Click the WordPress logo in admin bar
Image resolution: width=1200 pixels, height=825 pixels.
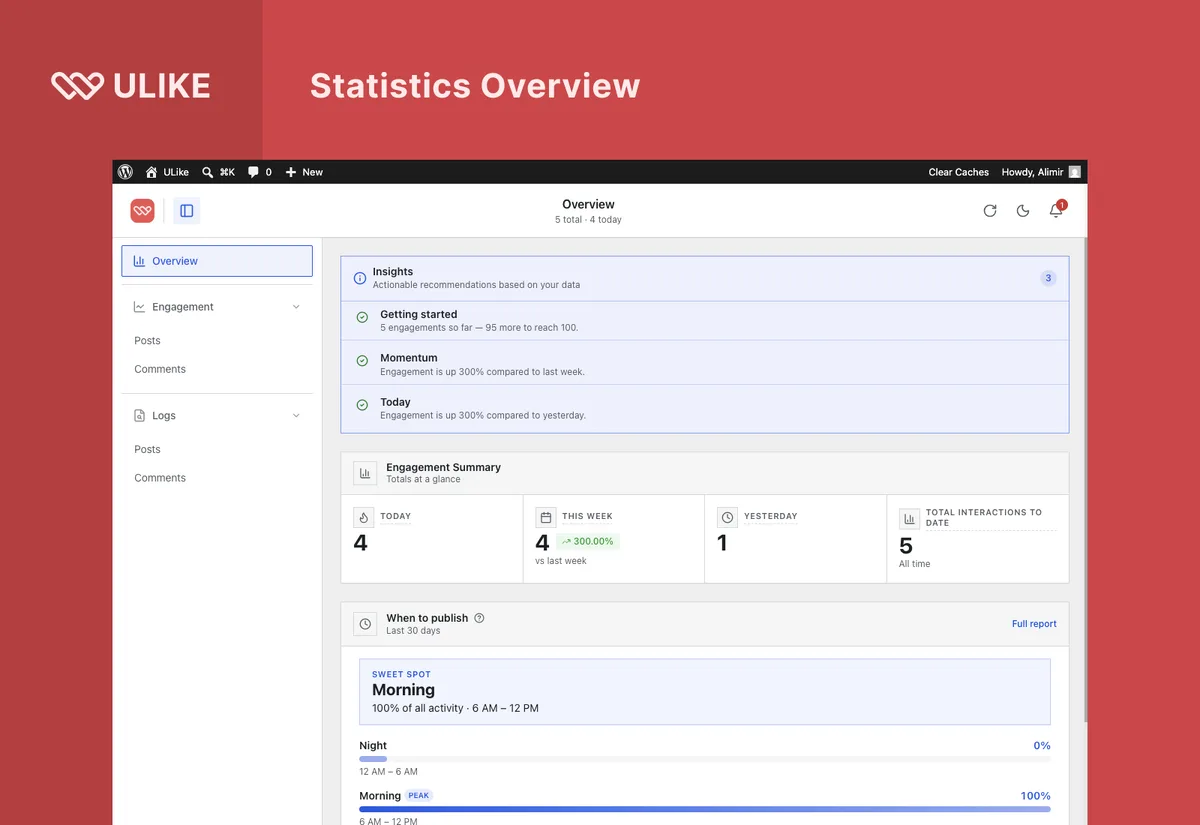[x=125, y=172]
